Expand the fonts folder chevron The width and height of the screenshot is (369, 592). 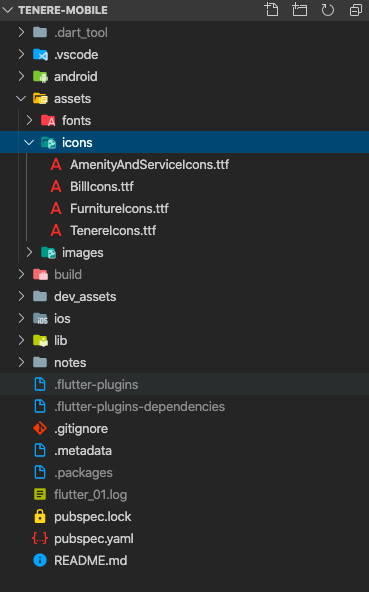(29, 120)
